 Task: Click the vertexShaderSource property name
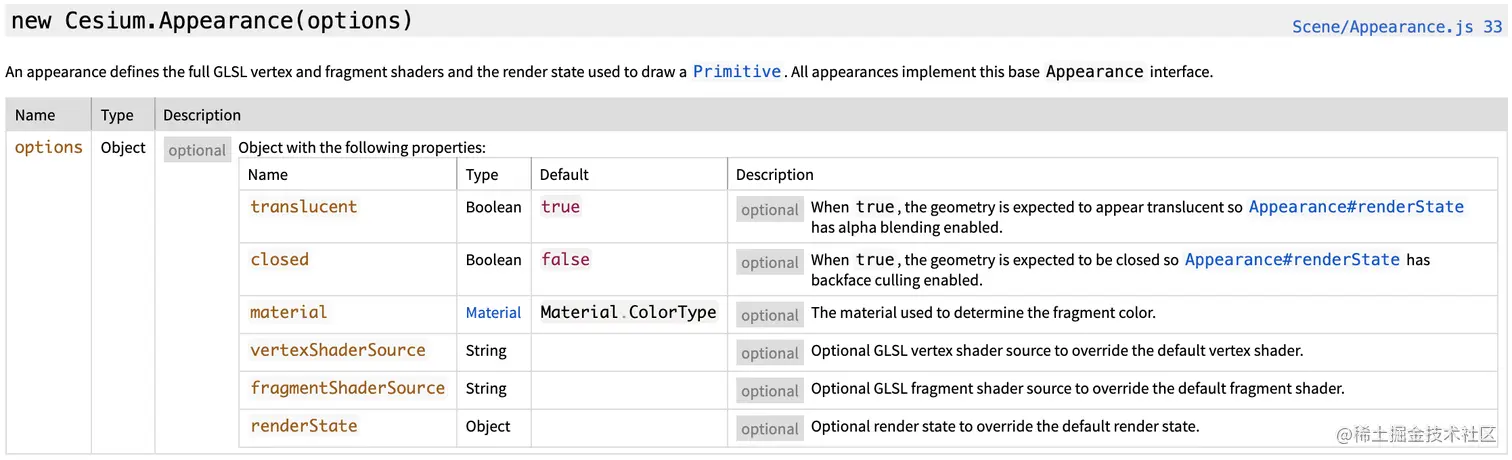pyautogui.click(x=337, y=351)
